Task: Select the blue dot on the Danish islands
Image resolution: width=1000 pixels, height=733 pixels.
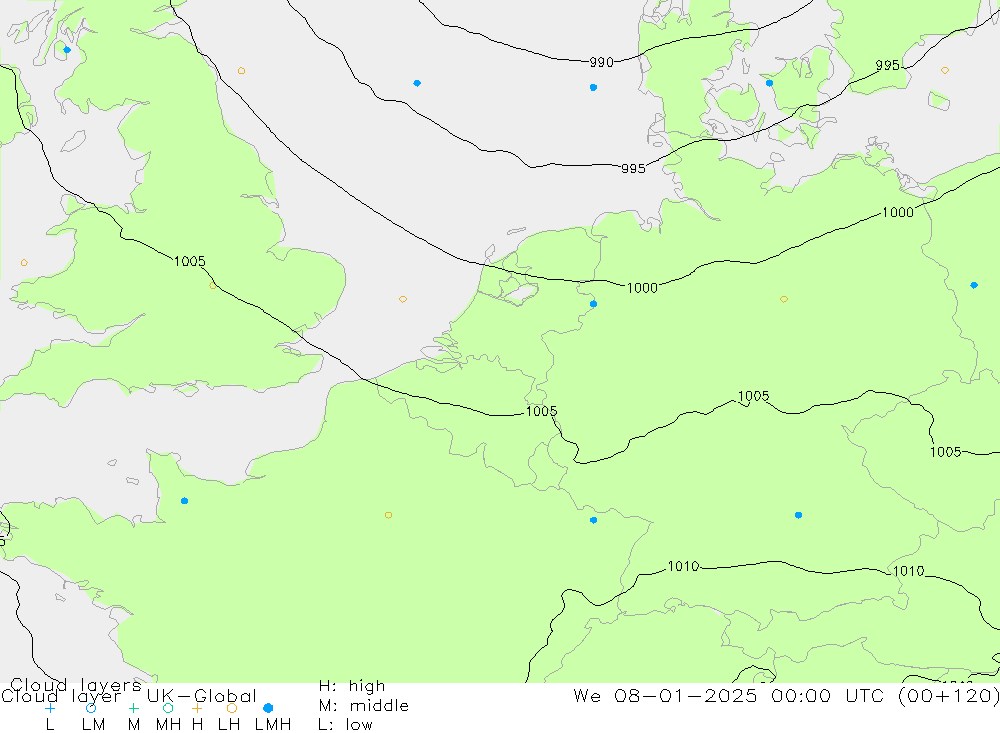Action: [x=769, y=83]
